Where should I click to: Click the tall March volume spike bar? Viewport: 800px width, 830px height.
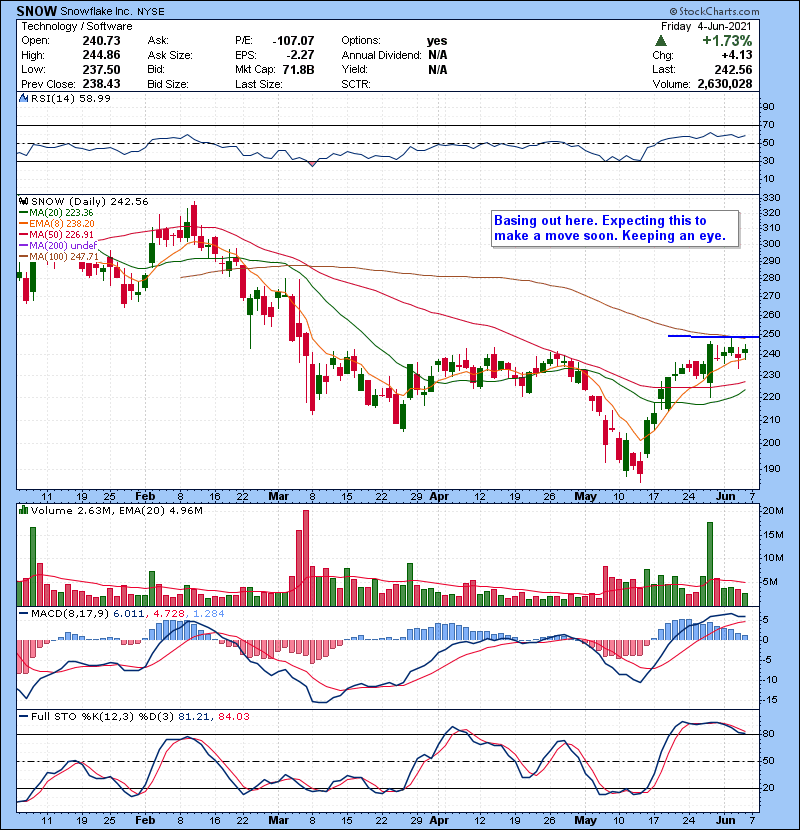click(305, 558)
